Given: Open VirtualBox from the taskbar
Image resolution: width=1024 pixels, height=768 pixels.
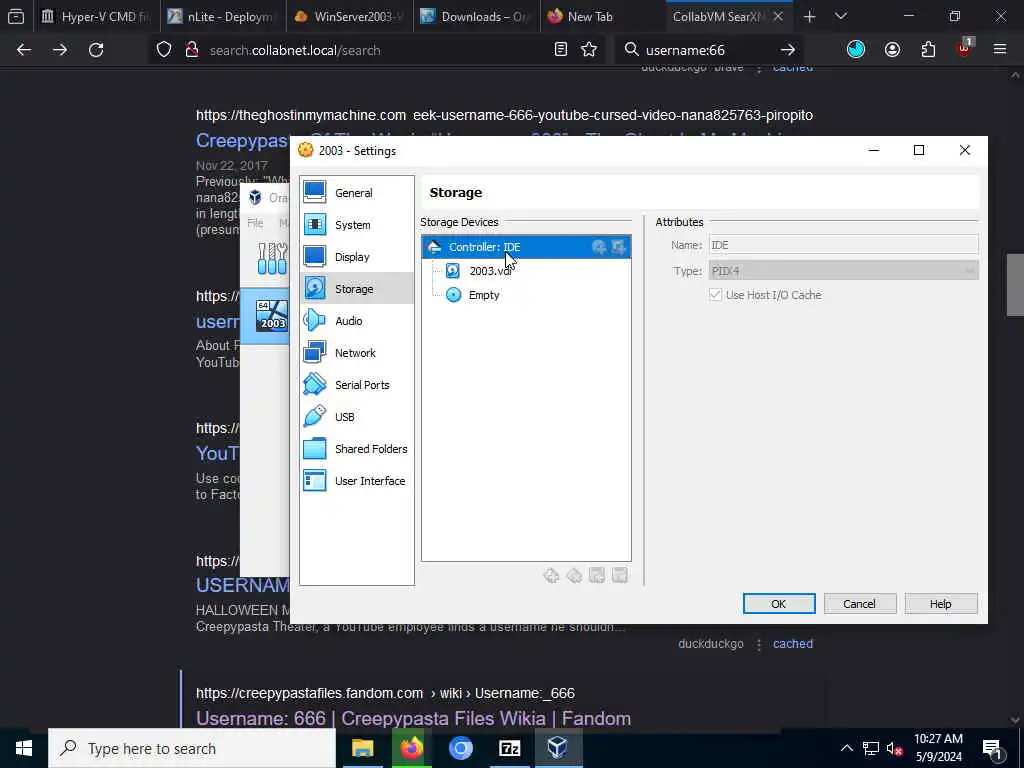Looking at the screenshot, I should [558, 748].
